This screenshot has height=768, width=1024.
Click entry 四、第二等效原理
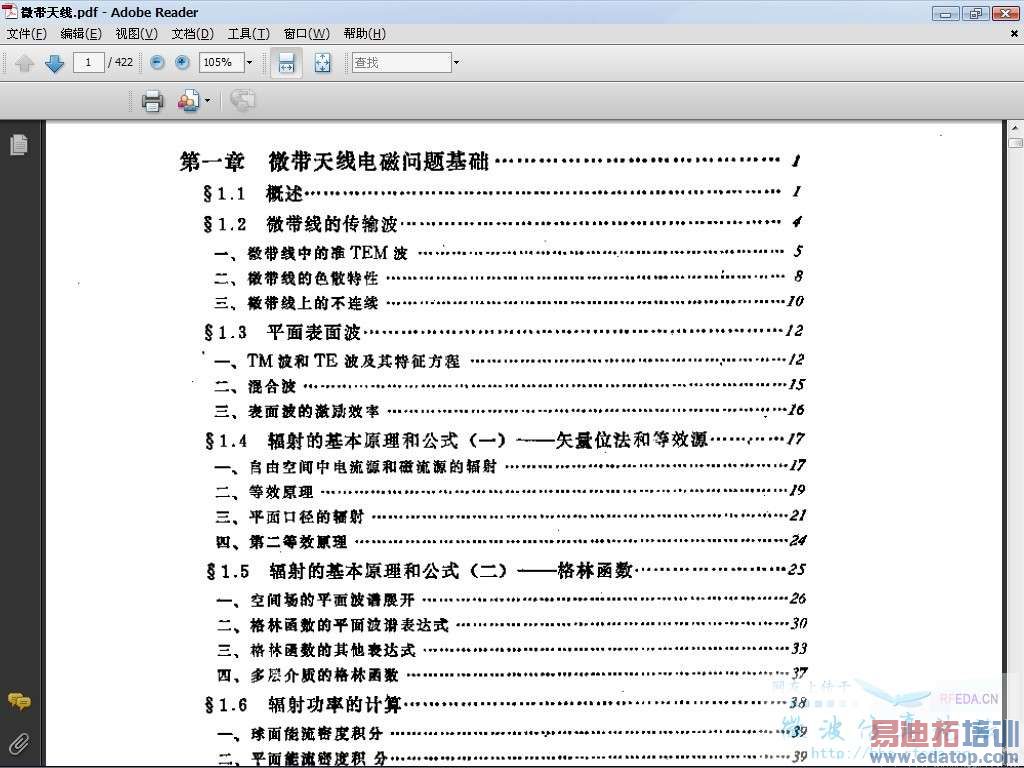tap(281, 541)
